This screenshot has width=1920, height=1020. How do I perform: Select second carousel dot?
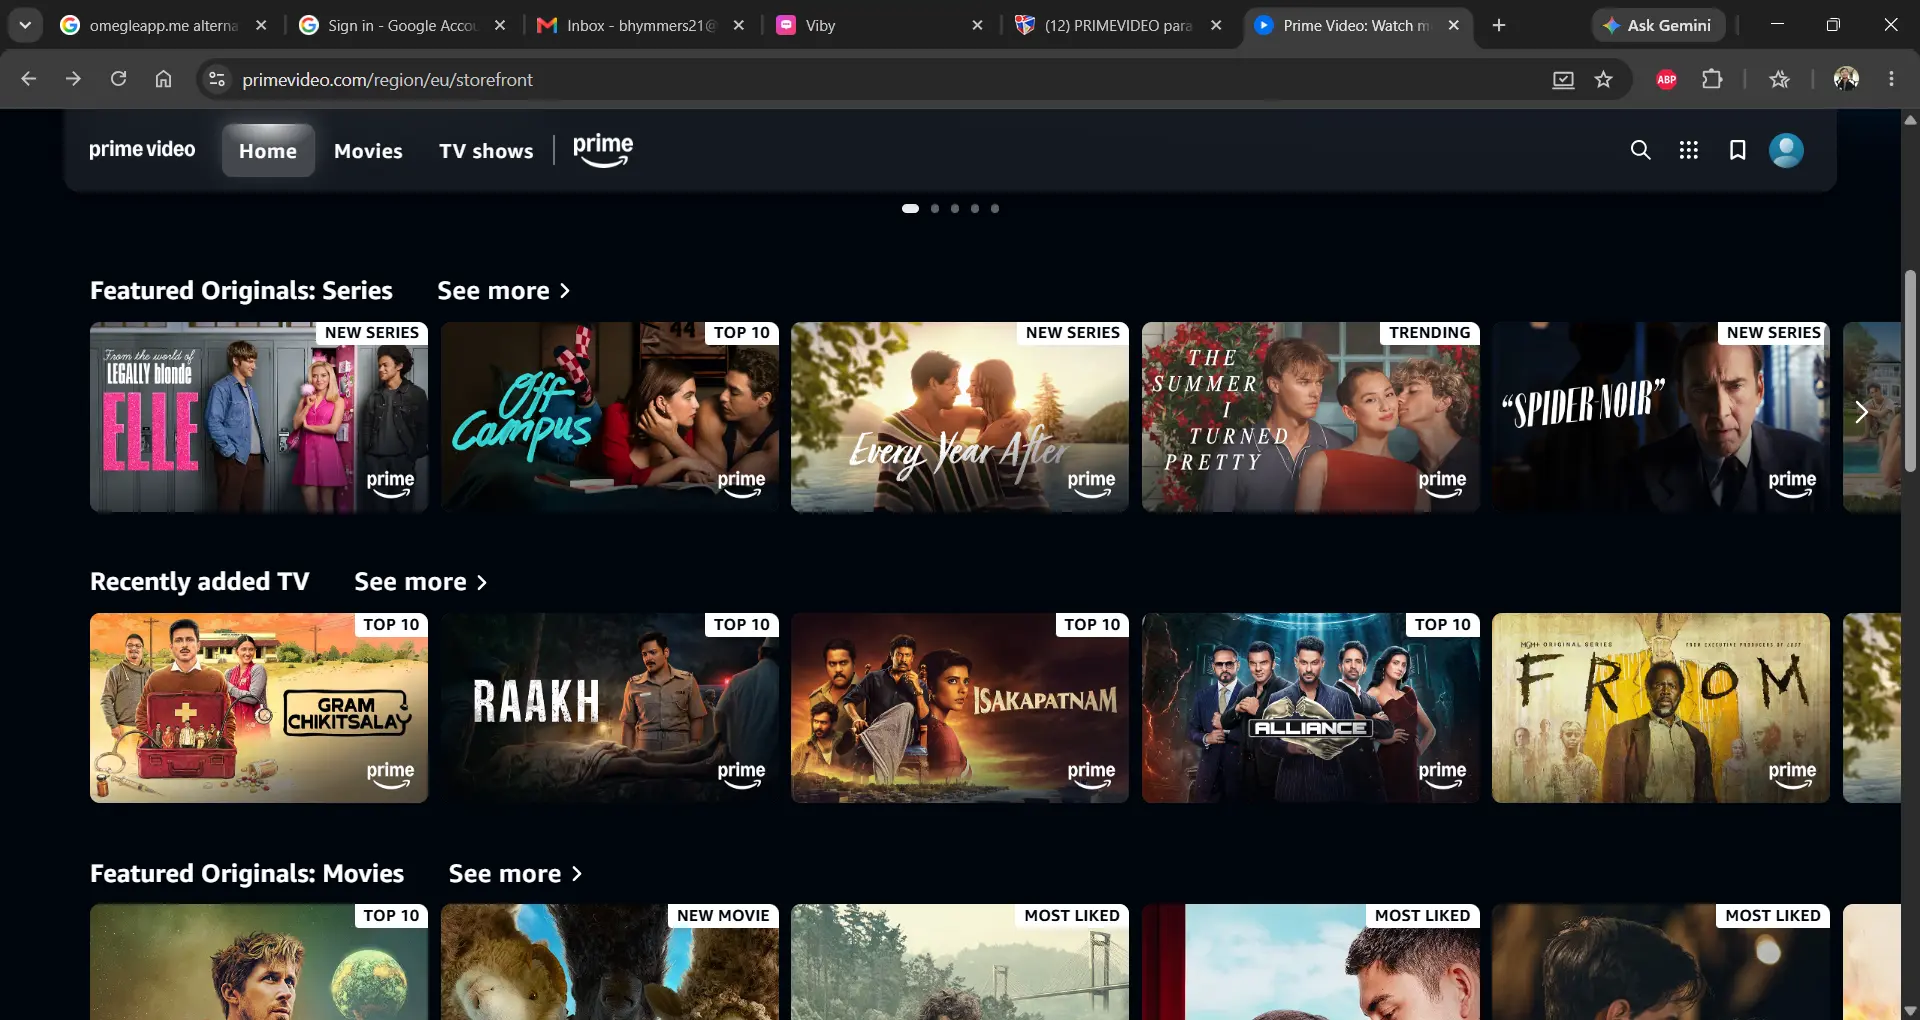click(x=935, y=209)
